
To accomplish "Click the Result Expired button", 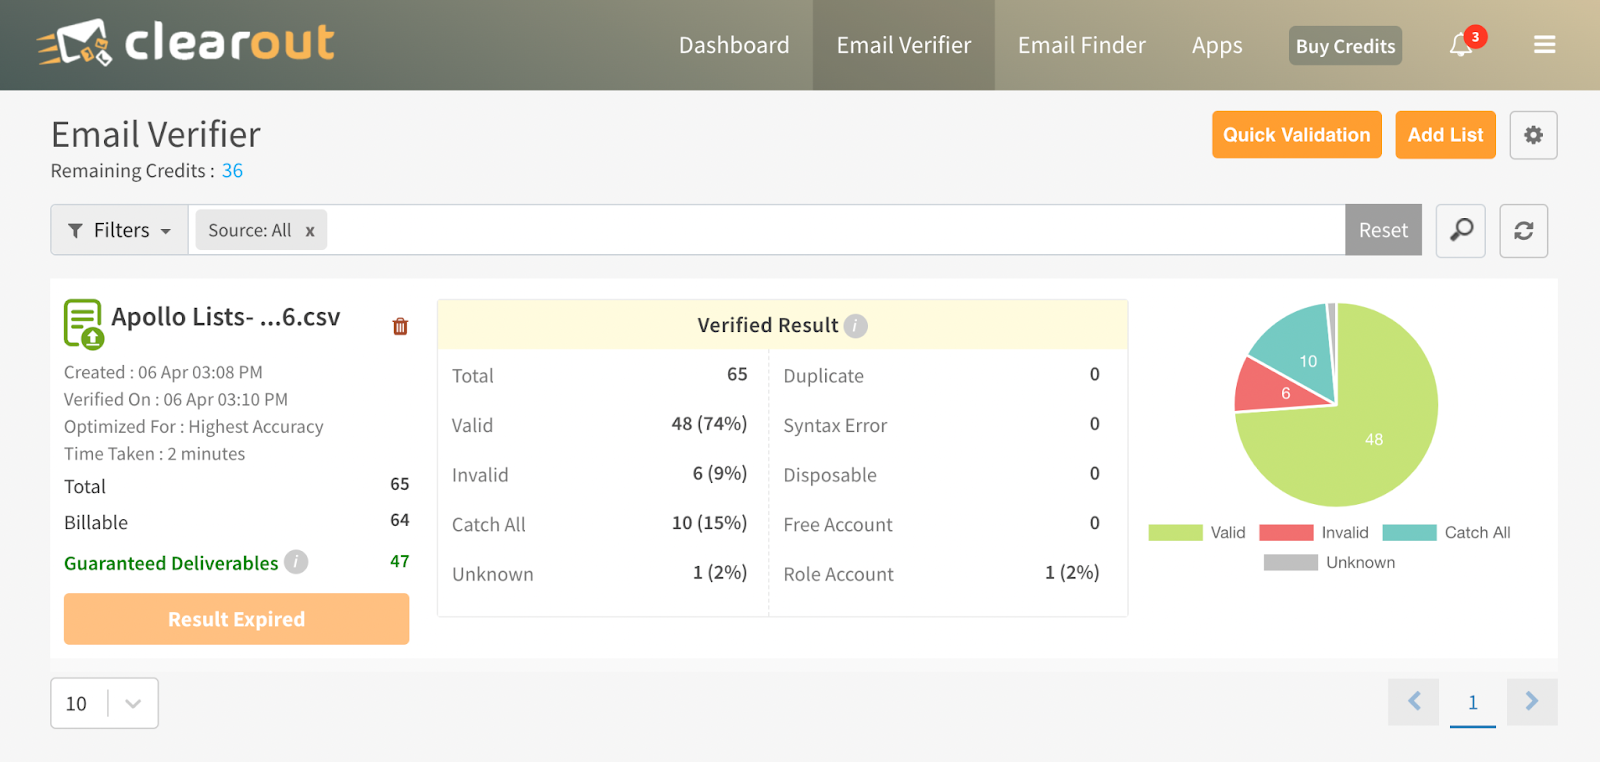I will pos(236,619).
